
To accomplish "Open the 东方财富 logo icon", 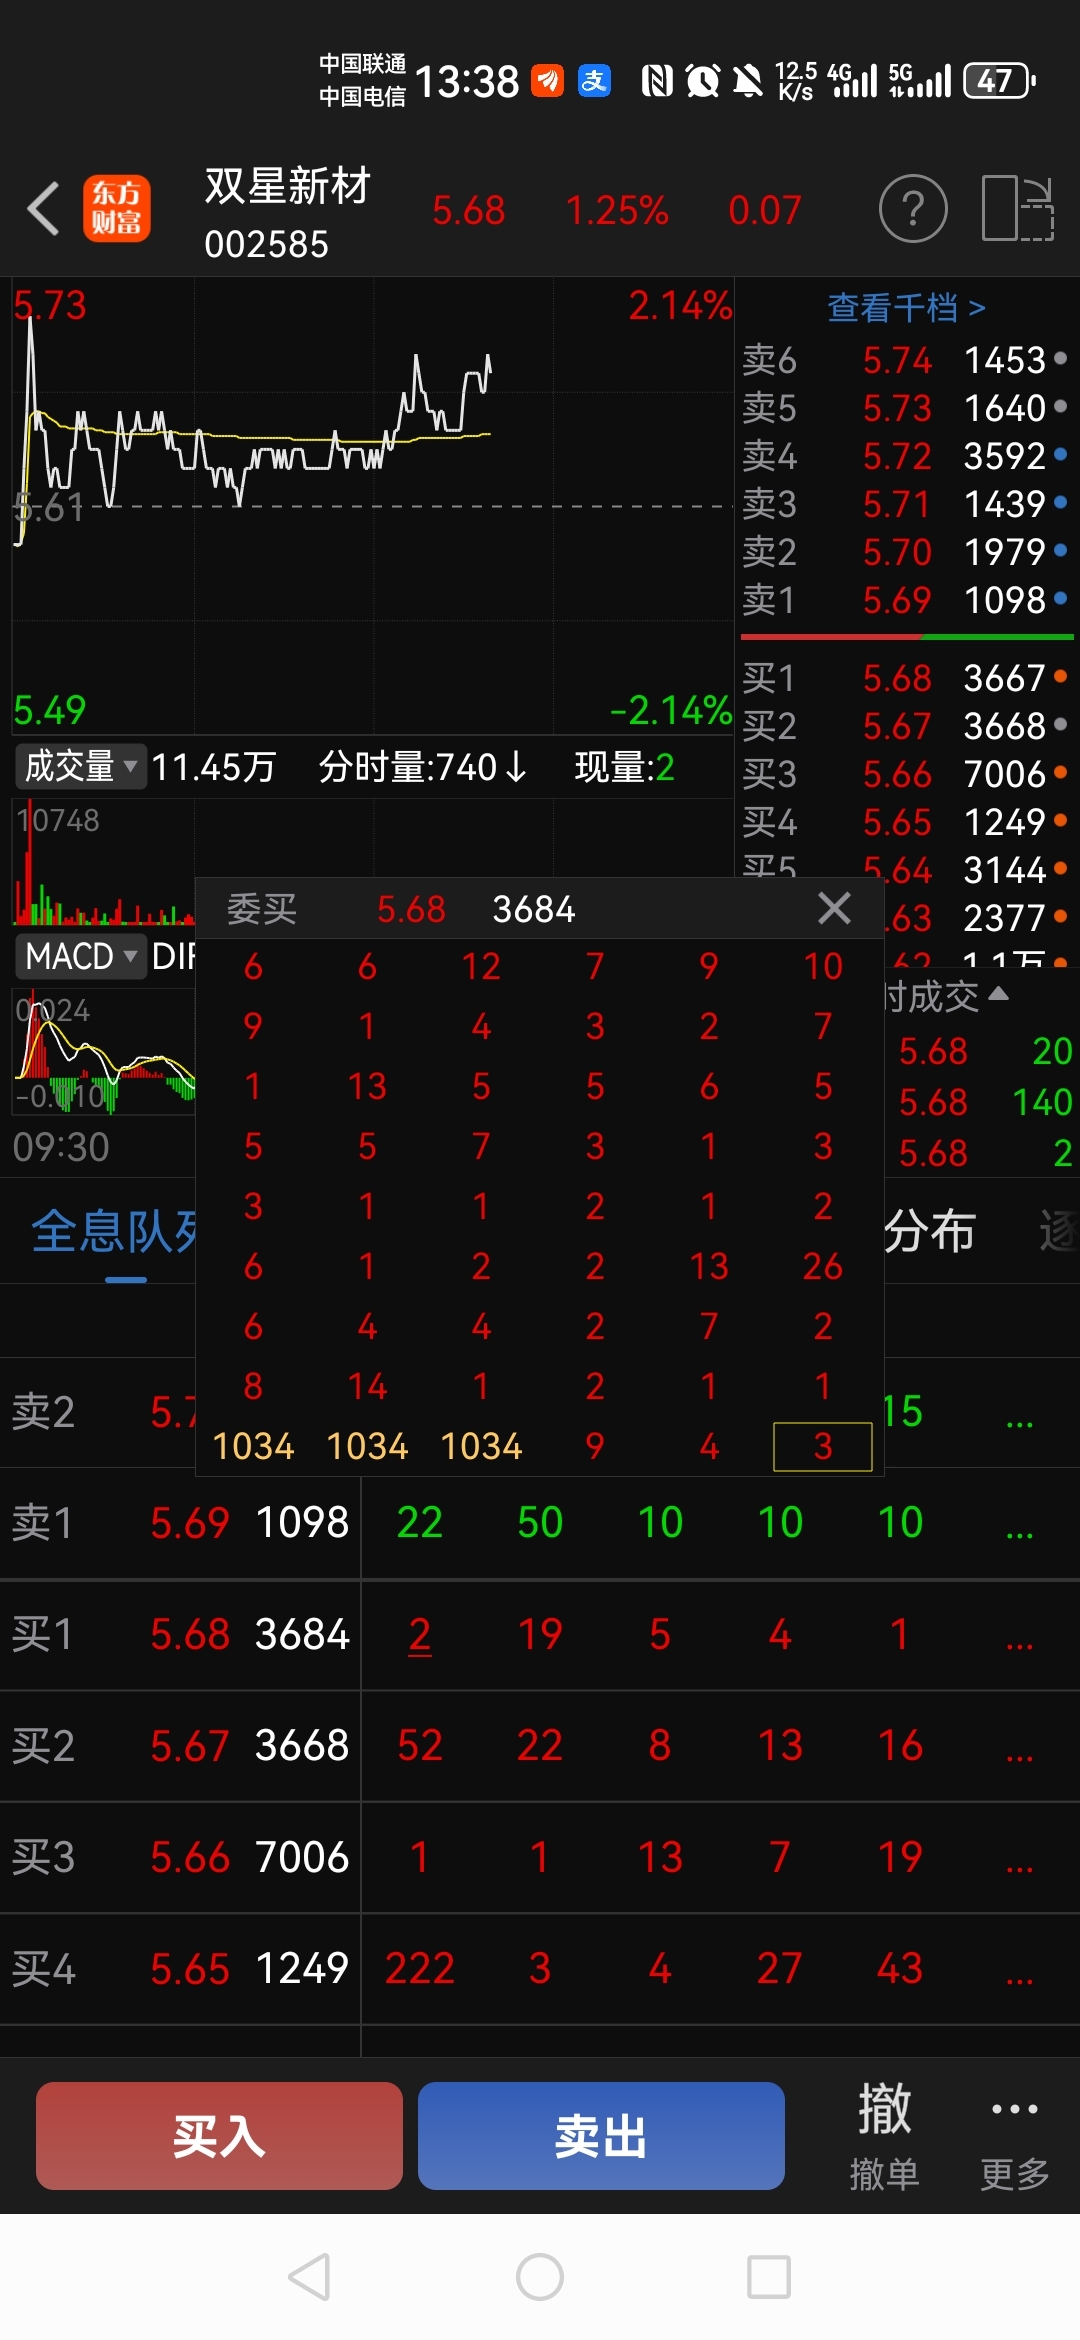I will tap(117, 209).
